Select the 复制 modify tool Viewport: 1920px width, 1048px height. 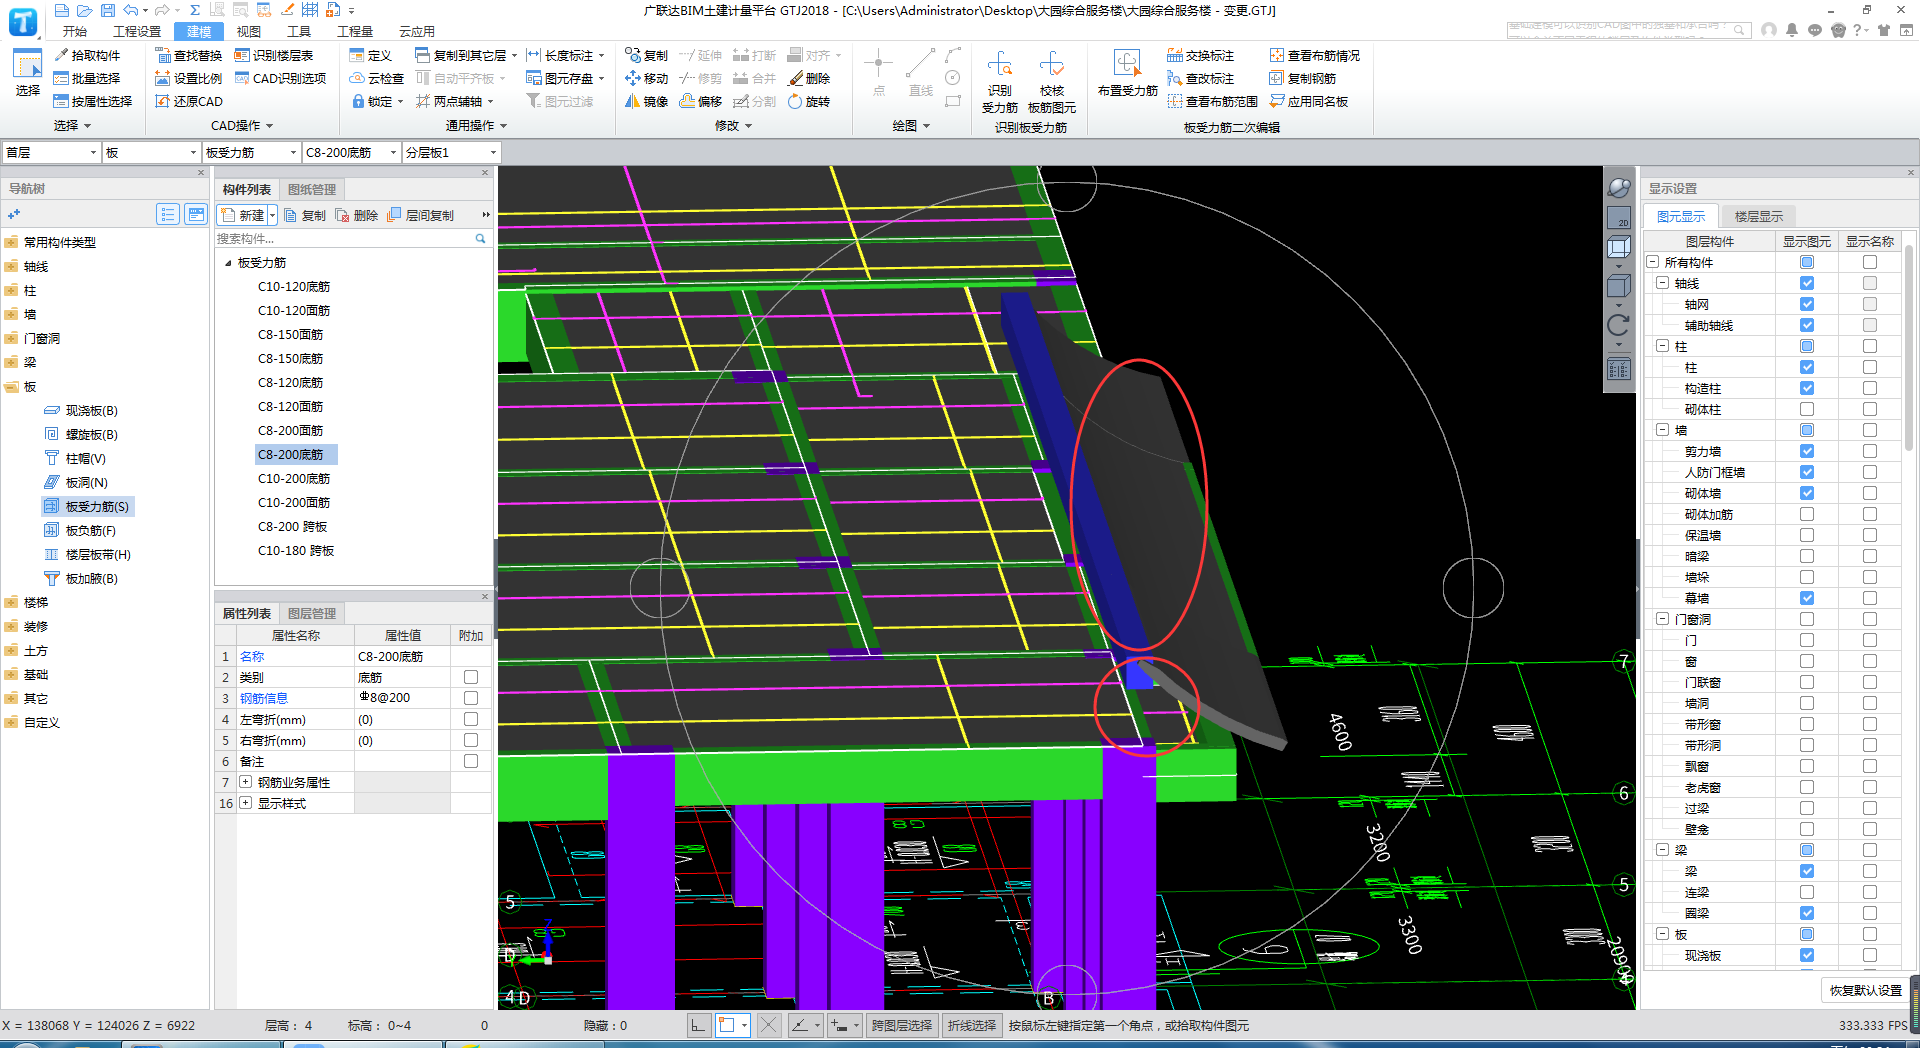[x=646, y=55]
